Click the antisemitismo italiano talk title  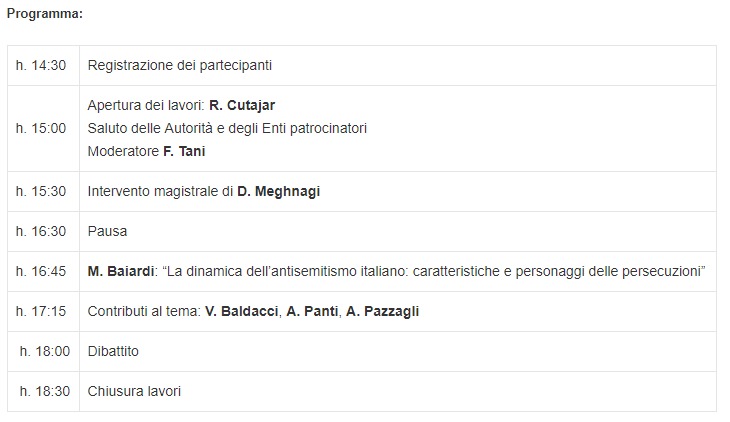coord(434,272)
